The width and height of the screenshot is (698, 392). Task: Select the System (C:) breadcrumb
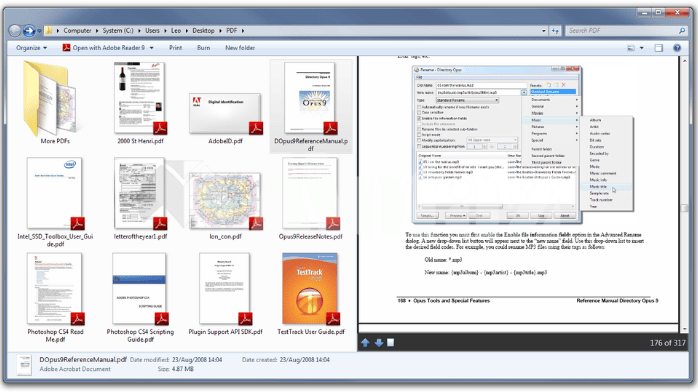point(118,31)
